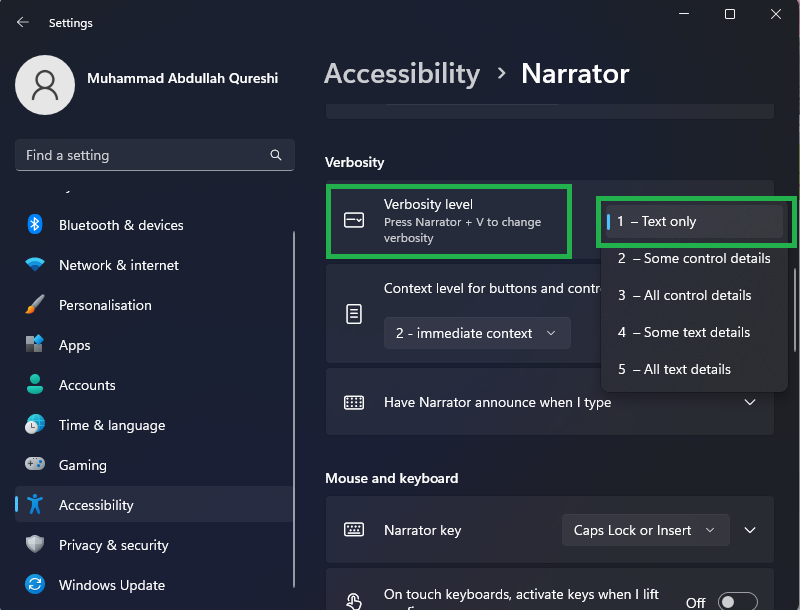Open Narrator key dropdown
The image size is (800, 610).
click(645, 530)
